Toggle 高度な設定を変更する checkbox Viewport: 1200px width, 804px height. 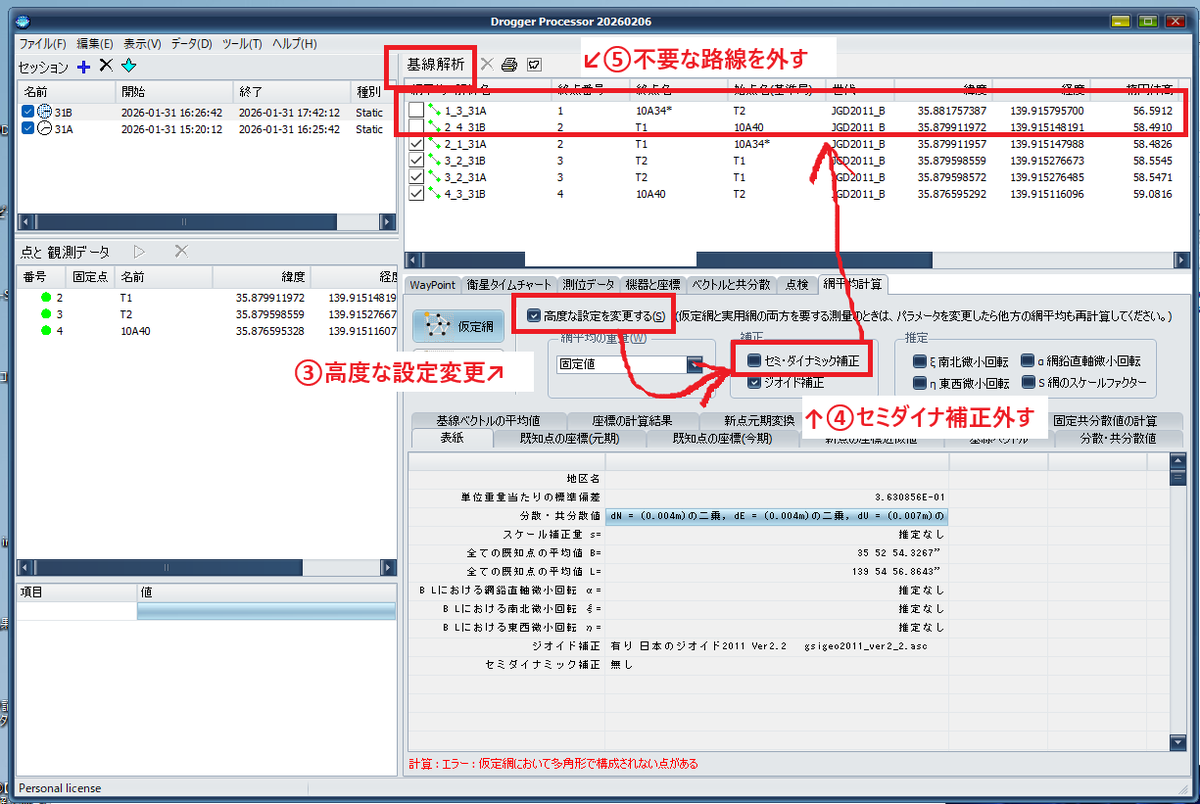tap(534, 316)
